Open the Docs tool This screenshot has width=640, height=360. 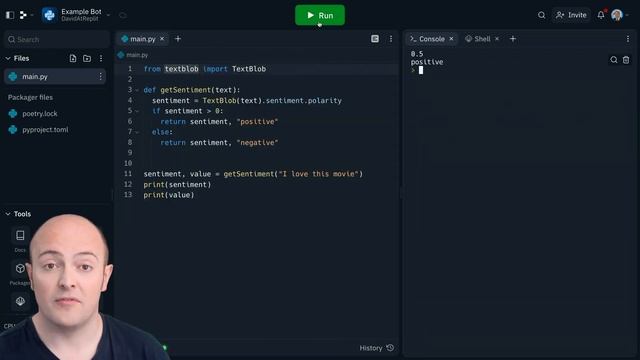pos(20,236)
